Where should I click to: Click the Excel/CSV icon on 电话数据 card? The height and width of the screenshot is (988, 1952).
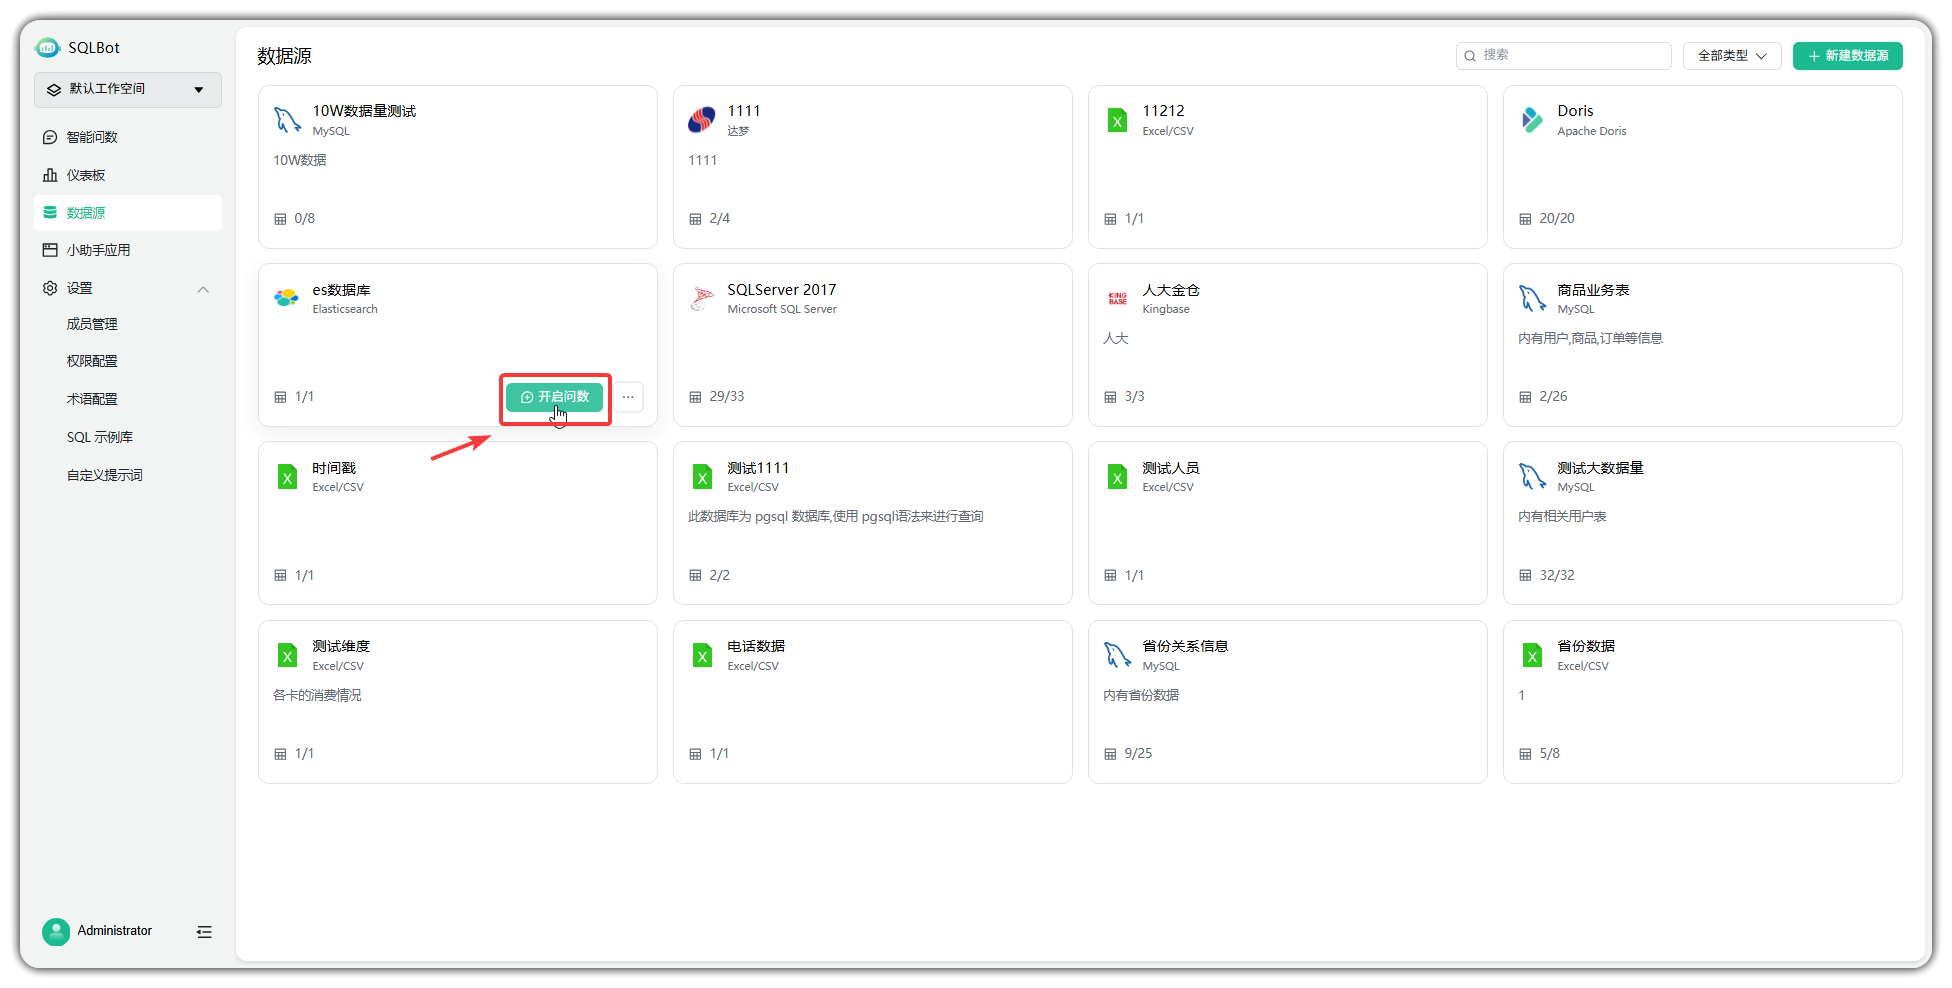(702, 654)
